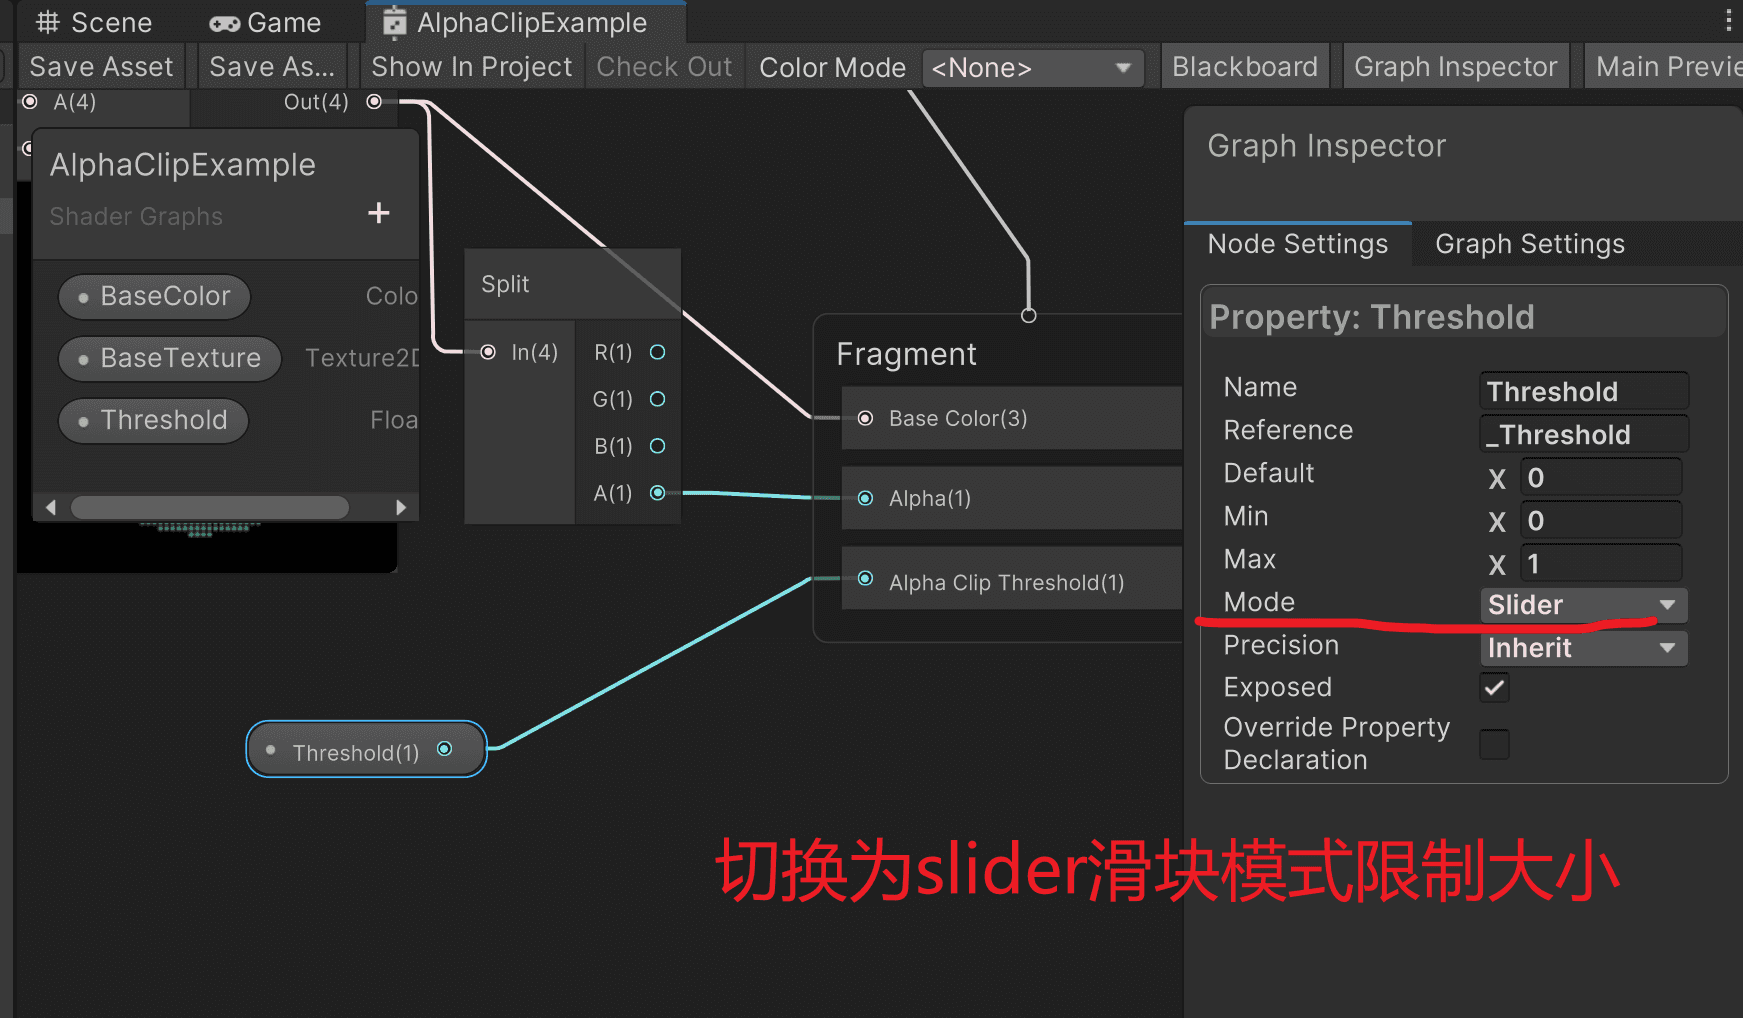Click the blackboard scroll left arrow
This screenshot has width=1743, height=1018.
tap(50, 507)
